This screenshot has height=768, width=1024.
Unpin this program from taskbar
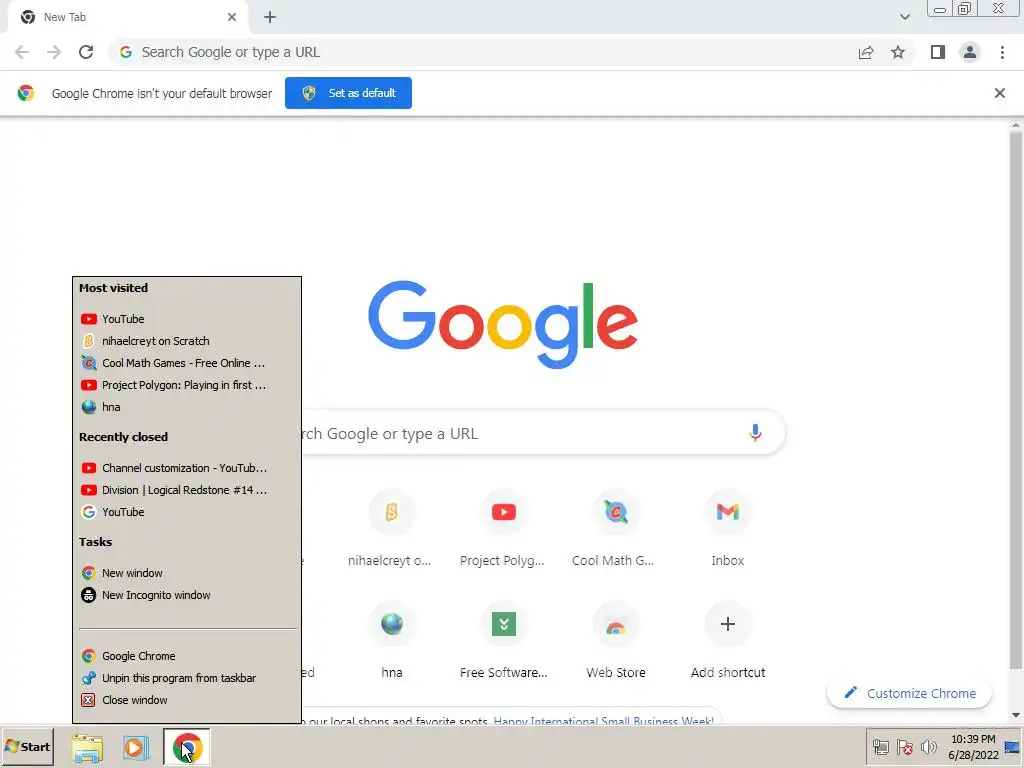click(187, 678)
